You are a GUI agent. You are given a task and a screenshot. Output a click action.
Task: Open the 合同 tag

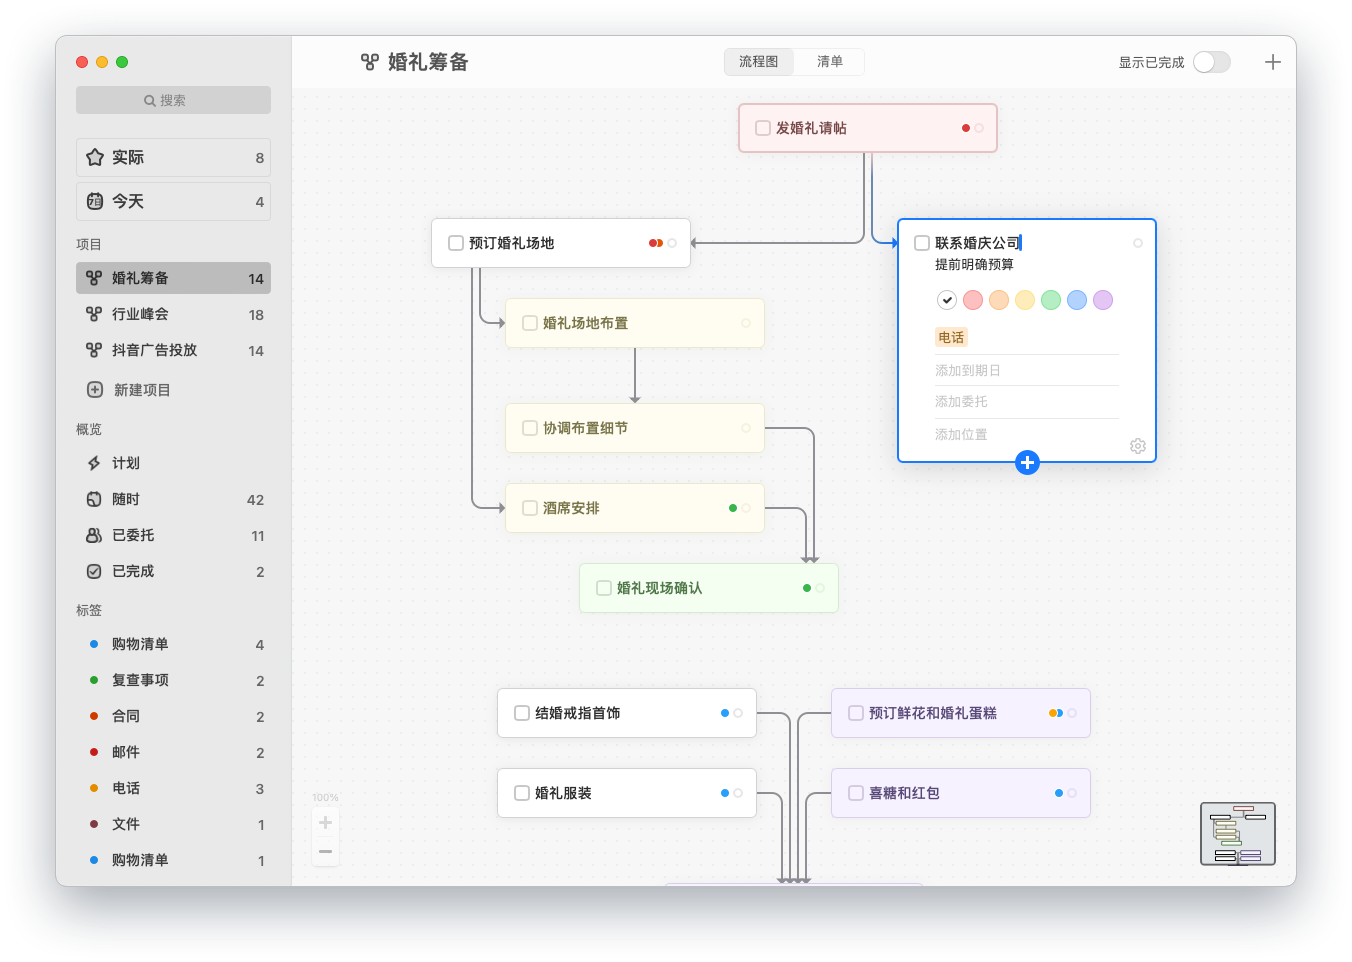tap(173, 716)
